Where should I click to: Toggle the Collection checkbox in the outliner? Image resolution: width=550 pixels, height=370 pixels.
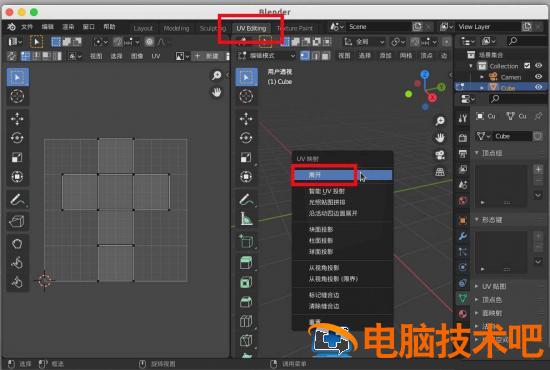(x=527, y=66)
